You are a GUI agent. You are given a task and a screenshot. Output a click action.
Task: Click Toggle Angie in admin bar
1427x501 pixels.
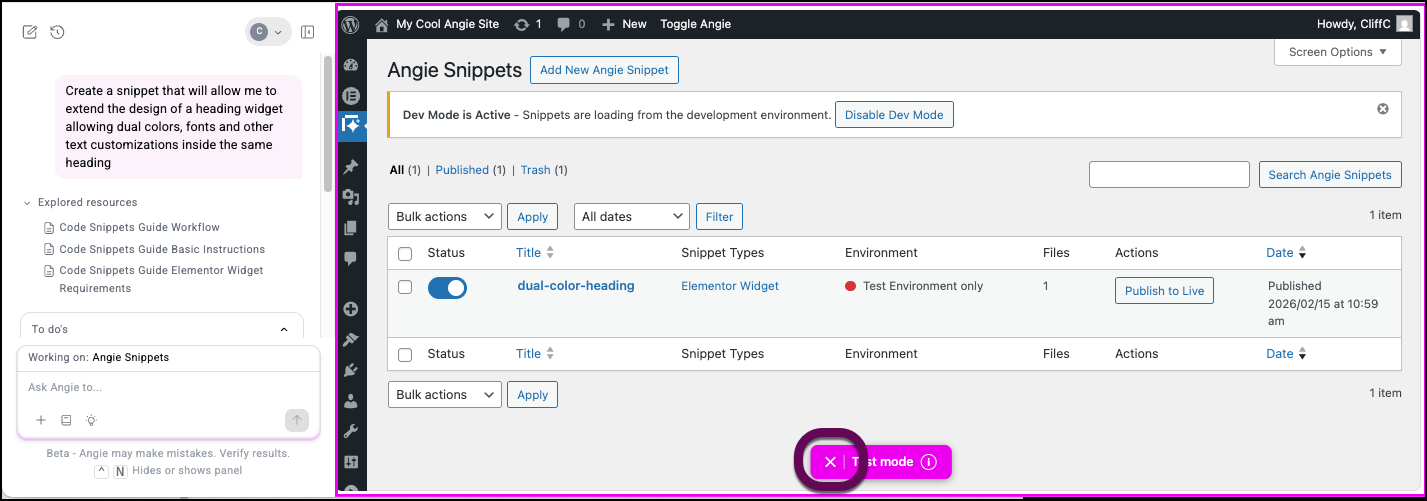point(695,24)
